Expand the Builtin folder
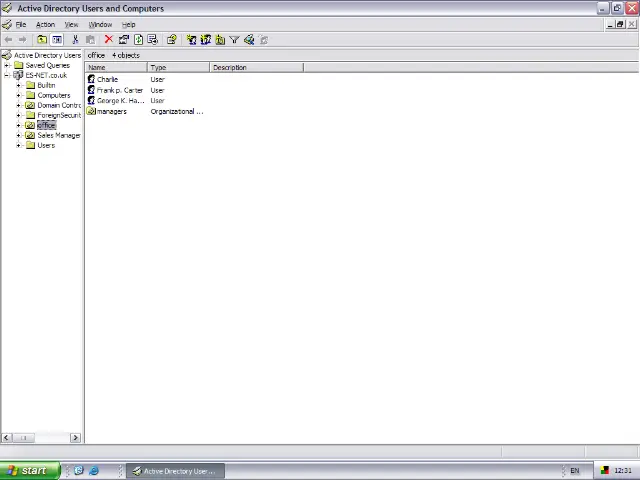The image size is (640, 480). (18, 85)
